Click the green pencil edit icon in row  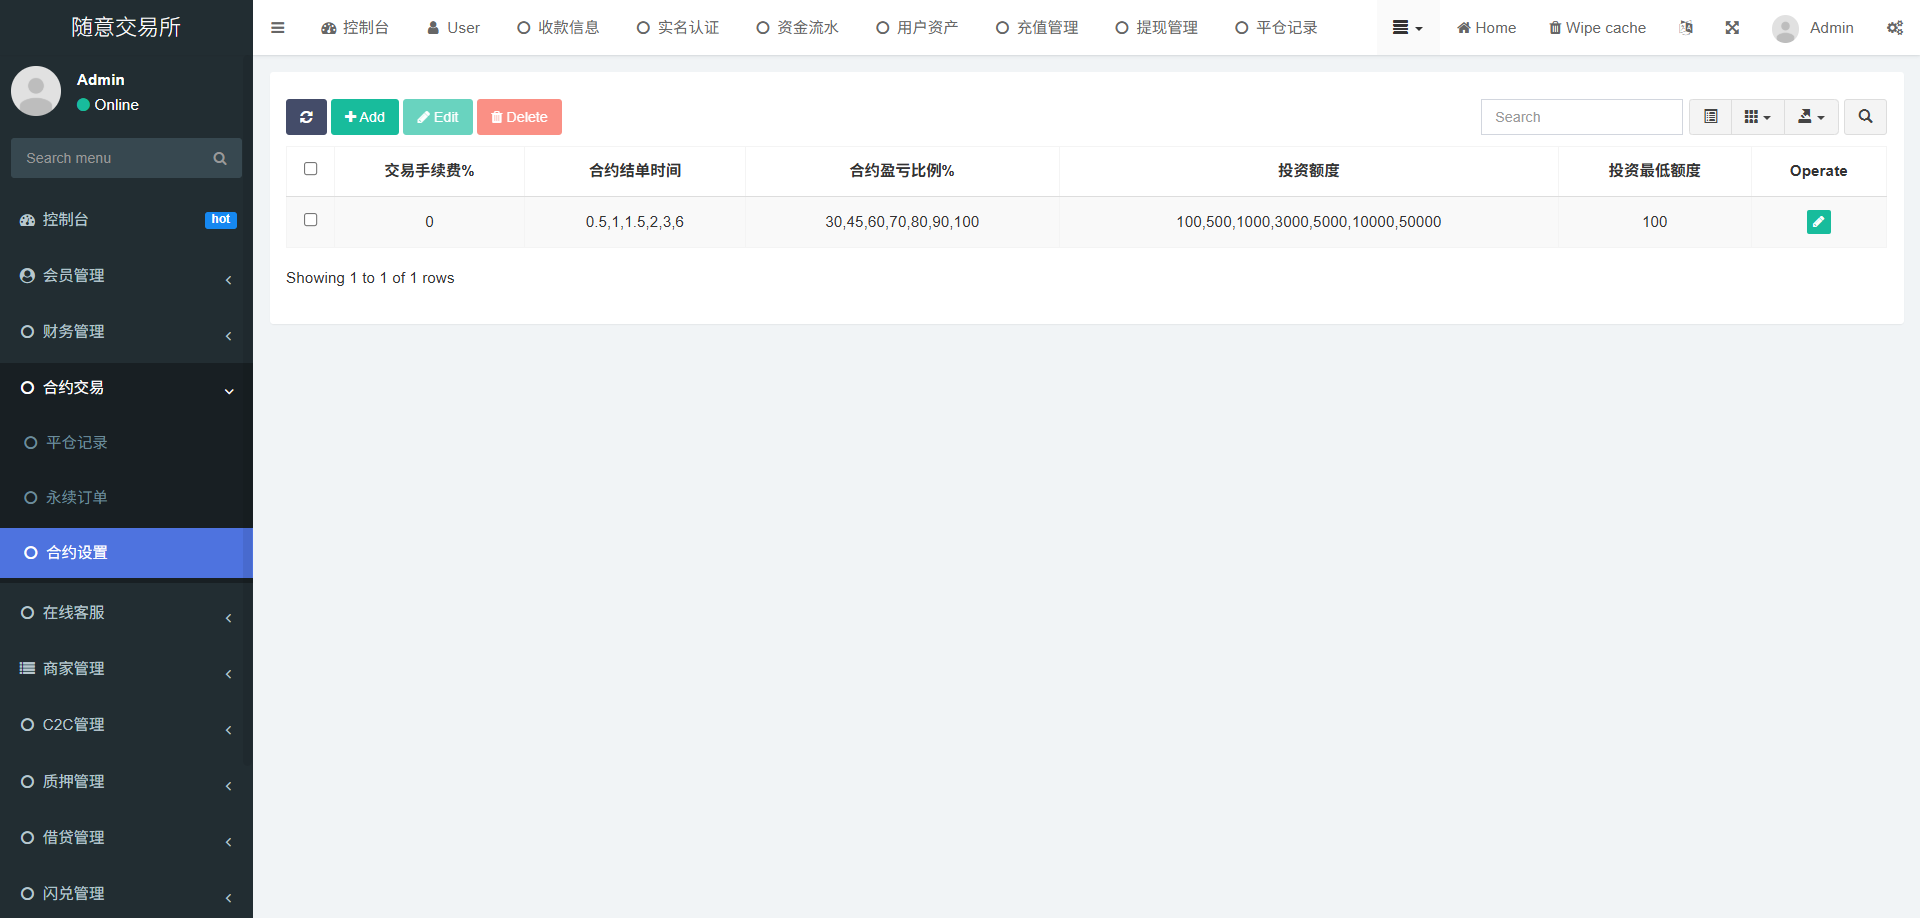(x=1818, y=222)
